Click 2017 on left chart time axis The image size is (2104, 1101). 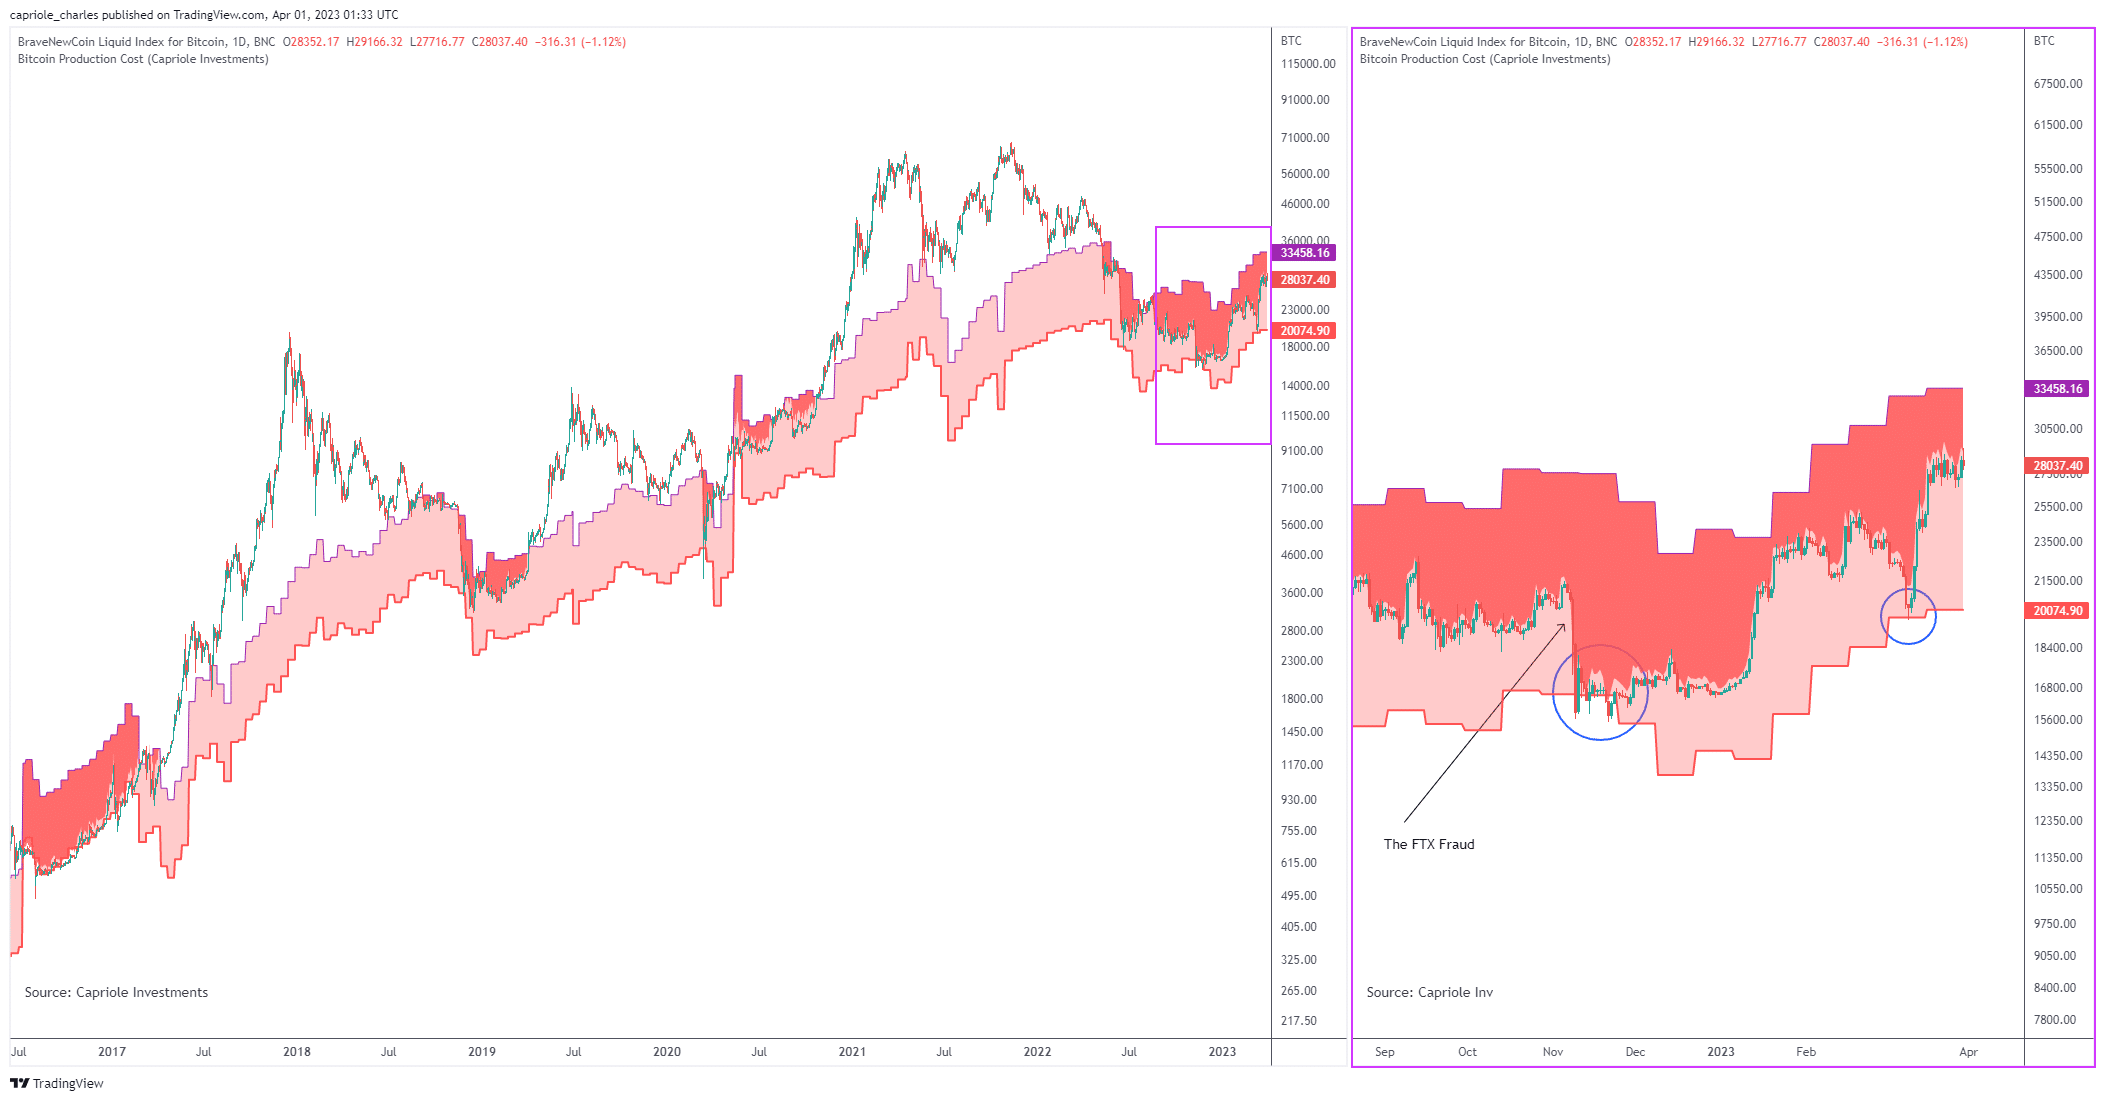[x=112, y=1052]
